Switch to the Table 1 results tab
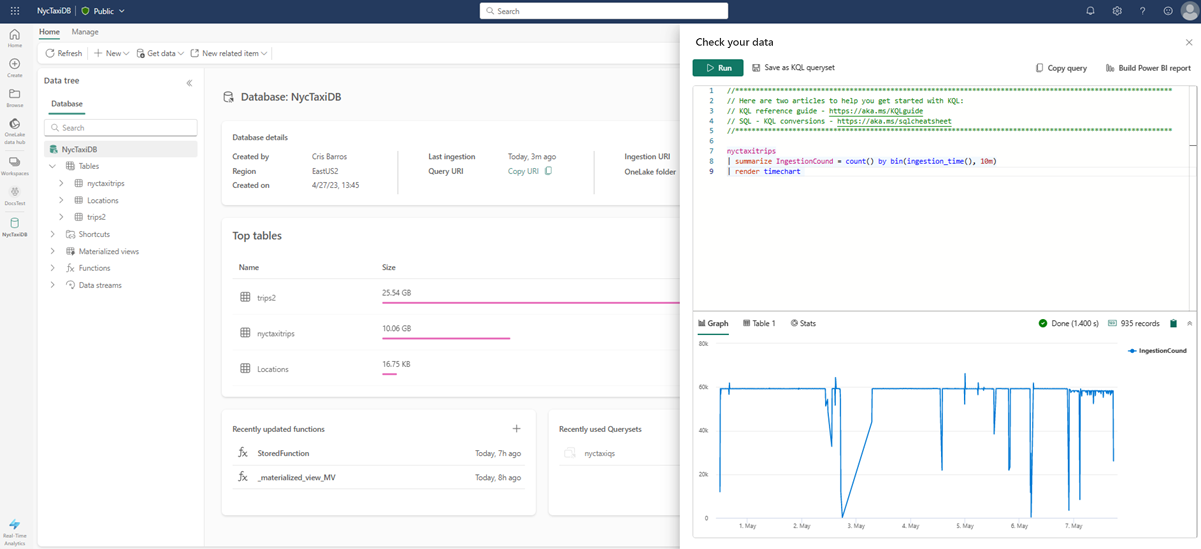 [x=758, y=324]
